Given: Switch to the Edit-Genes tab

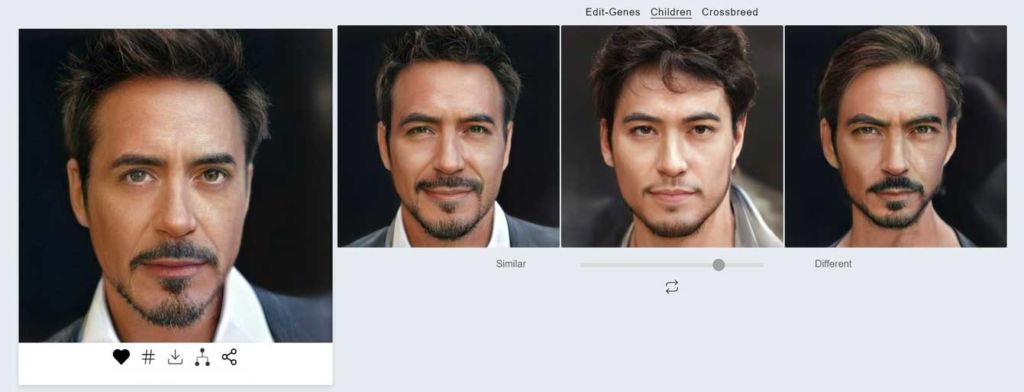Looking at the screenshot, I should tap(613, 12).
